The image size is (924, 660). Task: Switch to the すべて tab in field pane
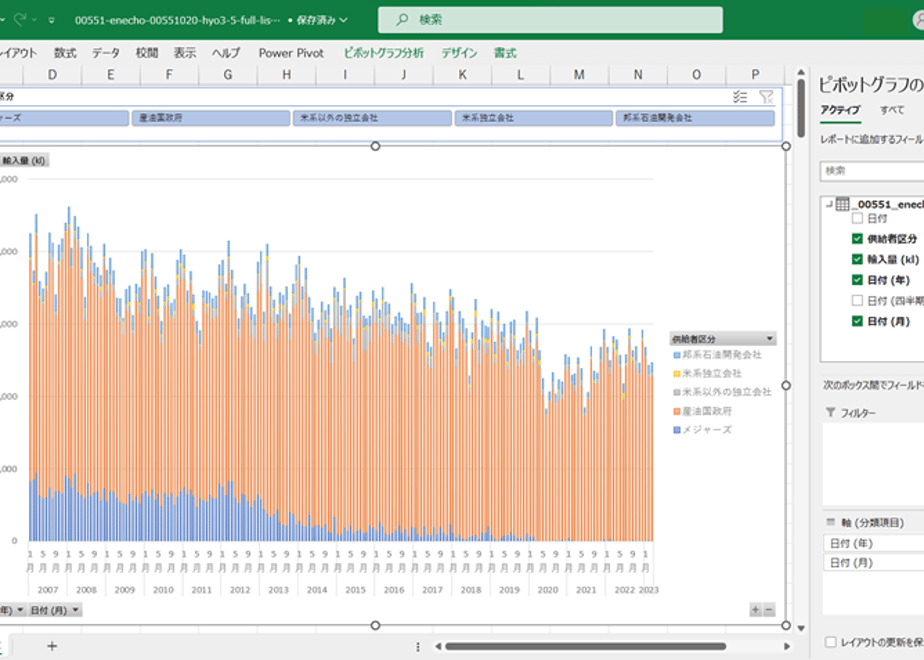tap(892, 110)
